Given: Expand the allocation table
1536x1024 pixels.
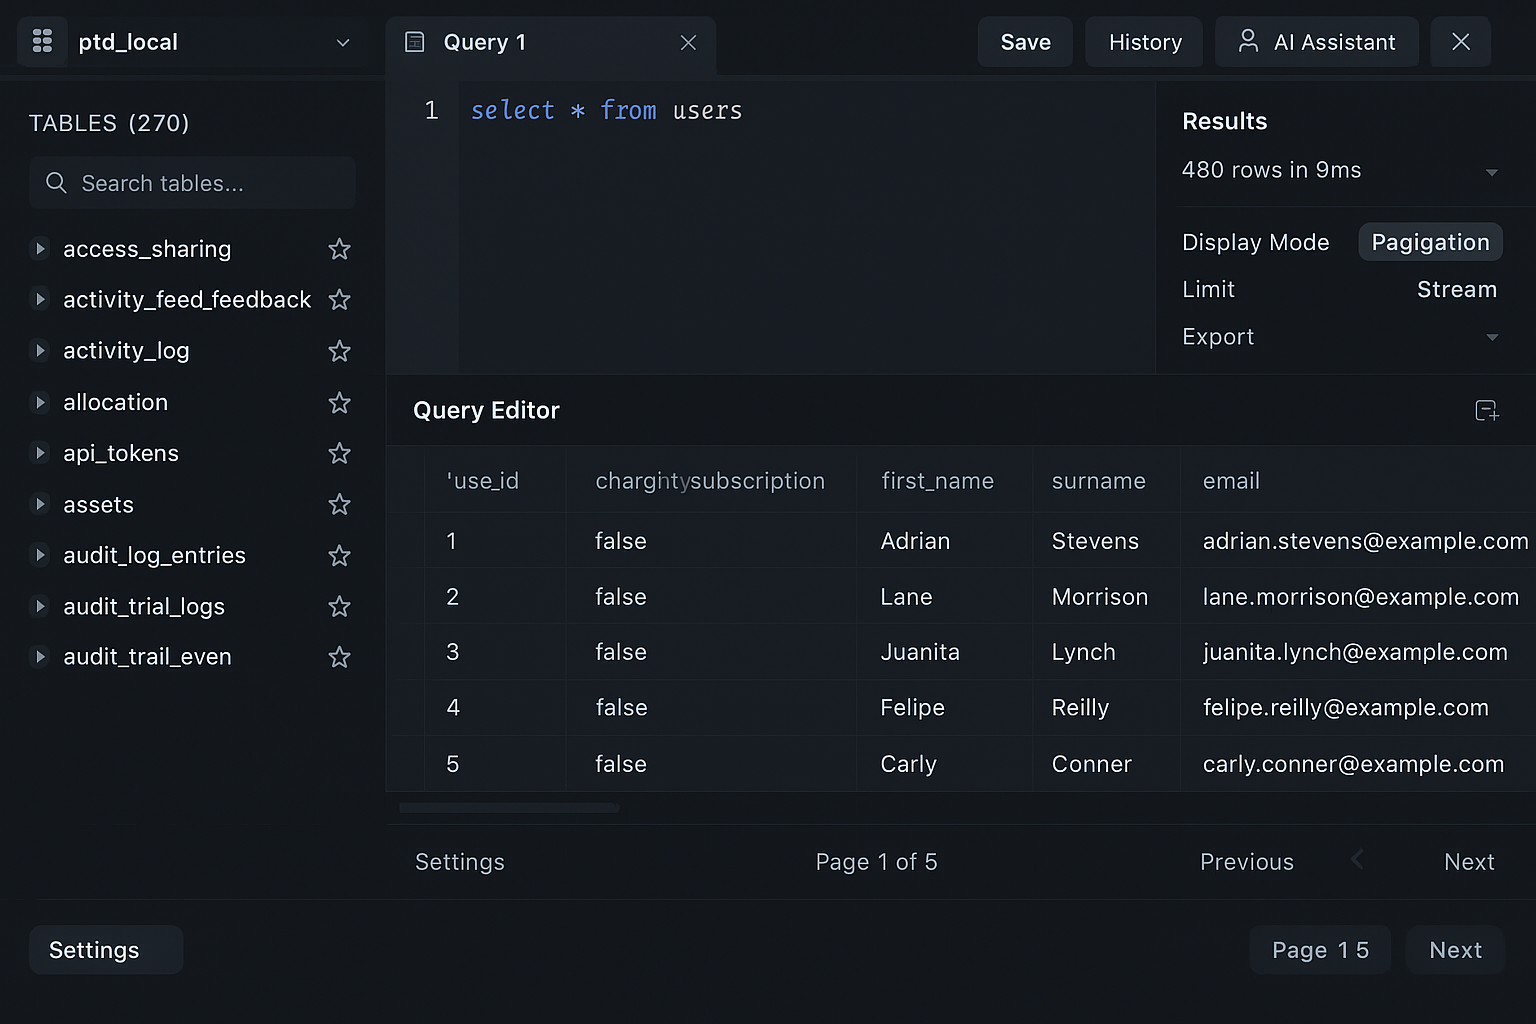Looking at the screenshot, I should click(41, 402).
